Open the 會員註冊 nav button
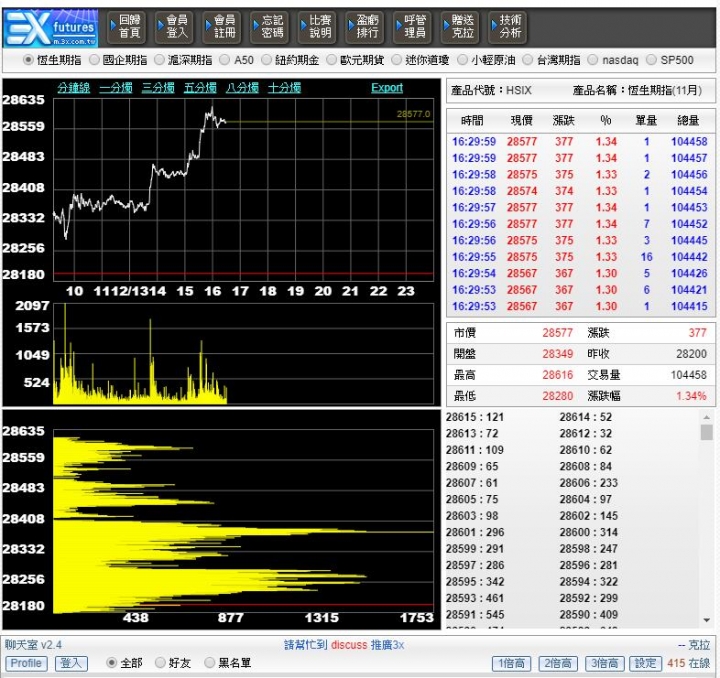720x678 pixels. tap(222, 27)
